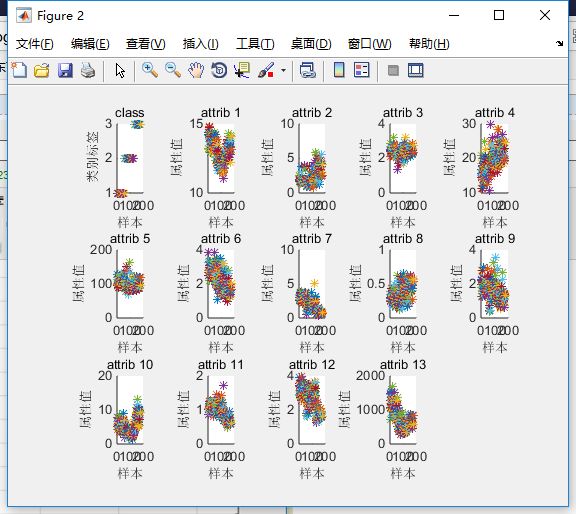The height and width of the screenshot is (514, 576).
Task: Close the Figure 2 window
Action: (545, 15)
